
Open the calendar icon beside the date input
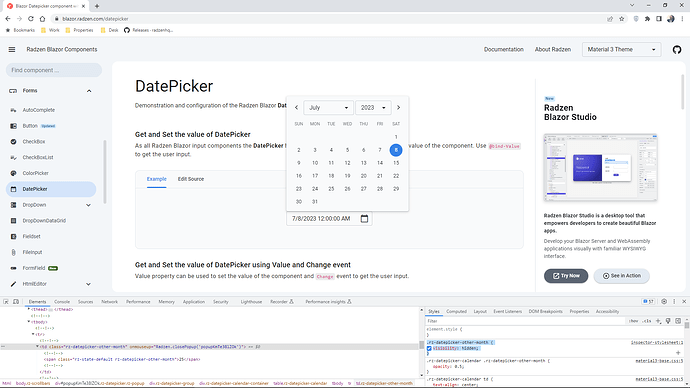364,219
